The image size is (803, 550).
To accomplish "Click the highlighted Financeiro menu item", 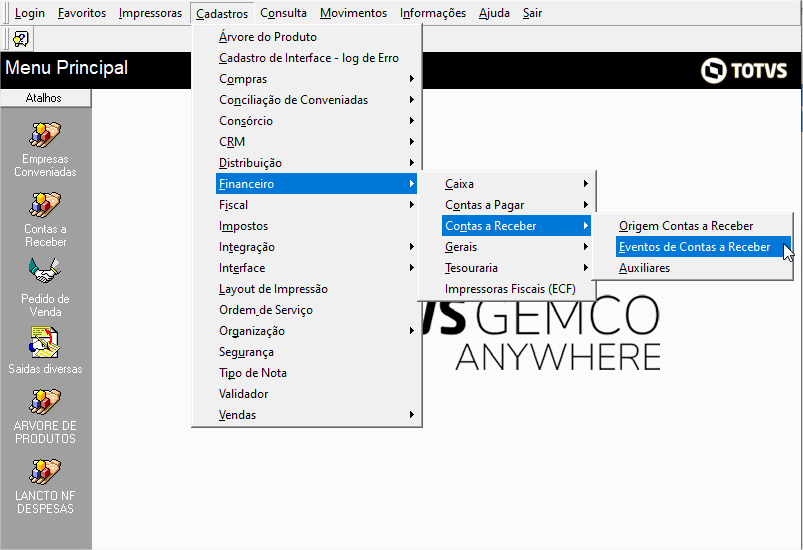I will click(x=316, y=184).
